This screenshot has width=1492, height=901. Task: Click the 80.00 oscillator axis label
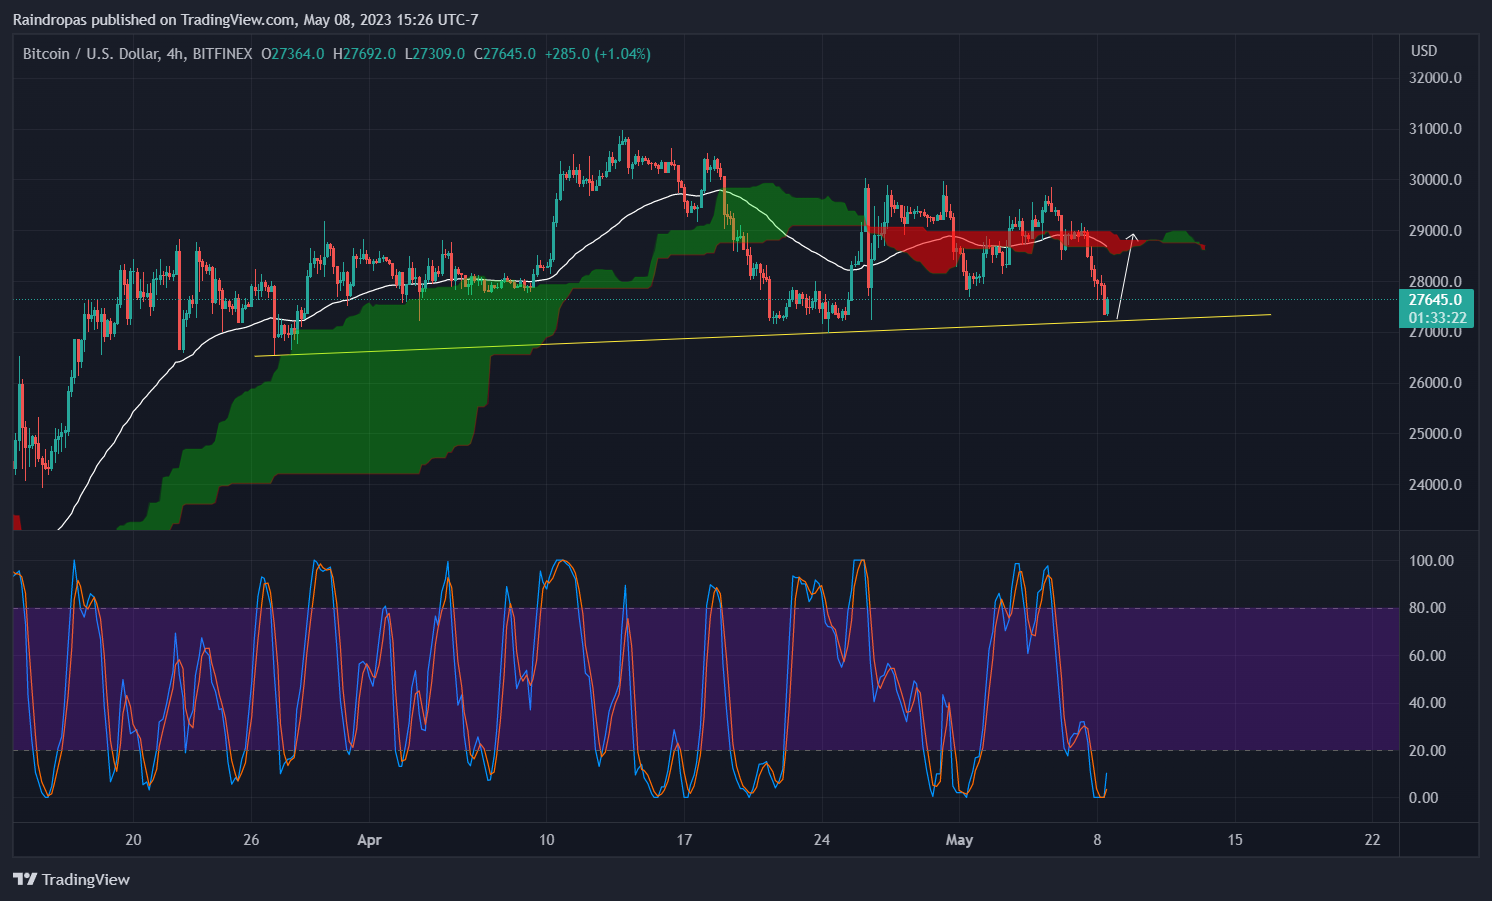click(1427, 608)
